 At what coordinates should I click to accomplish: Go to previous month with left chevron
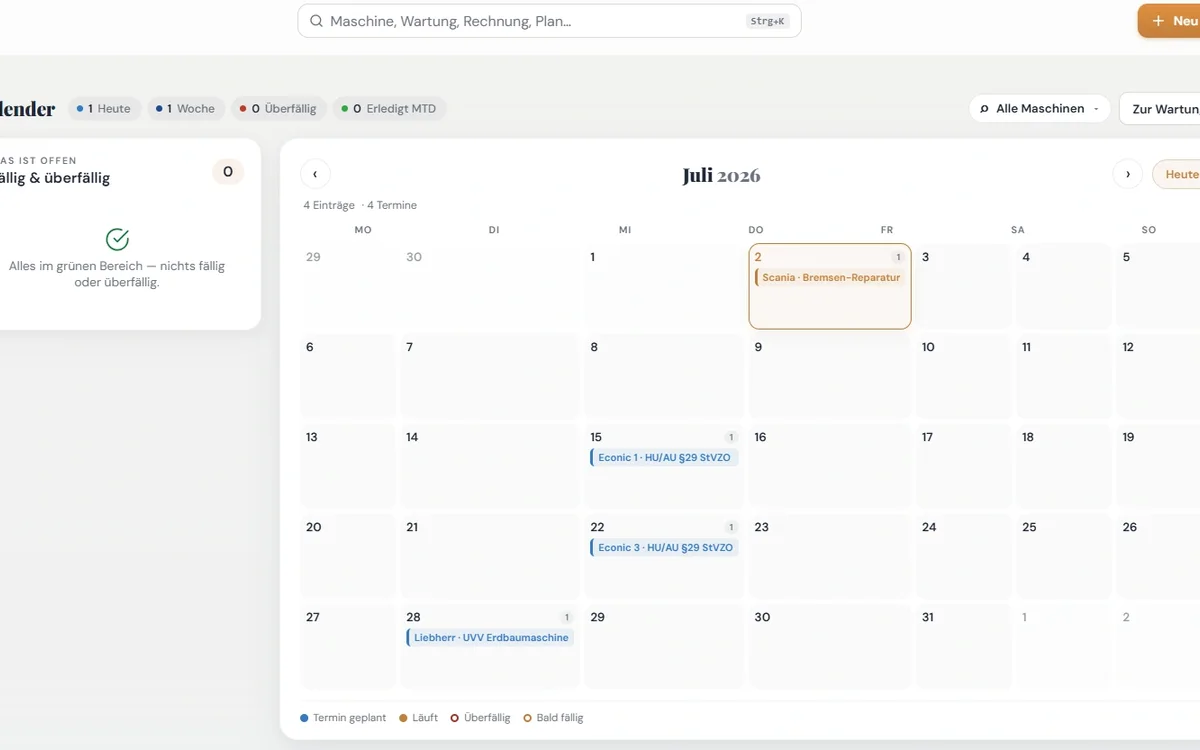pyautogui.click(x=315, y=174)
